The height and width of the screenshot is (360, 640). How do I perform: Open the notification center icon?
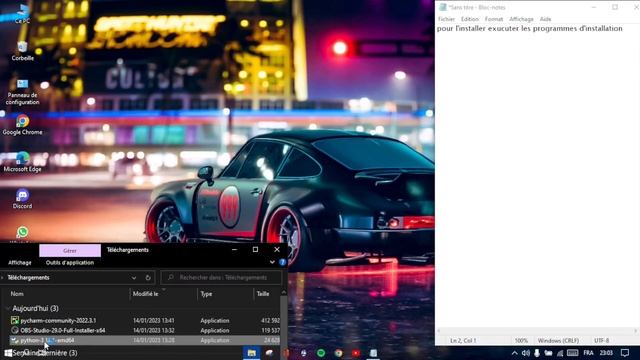point(625,353)
